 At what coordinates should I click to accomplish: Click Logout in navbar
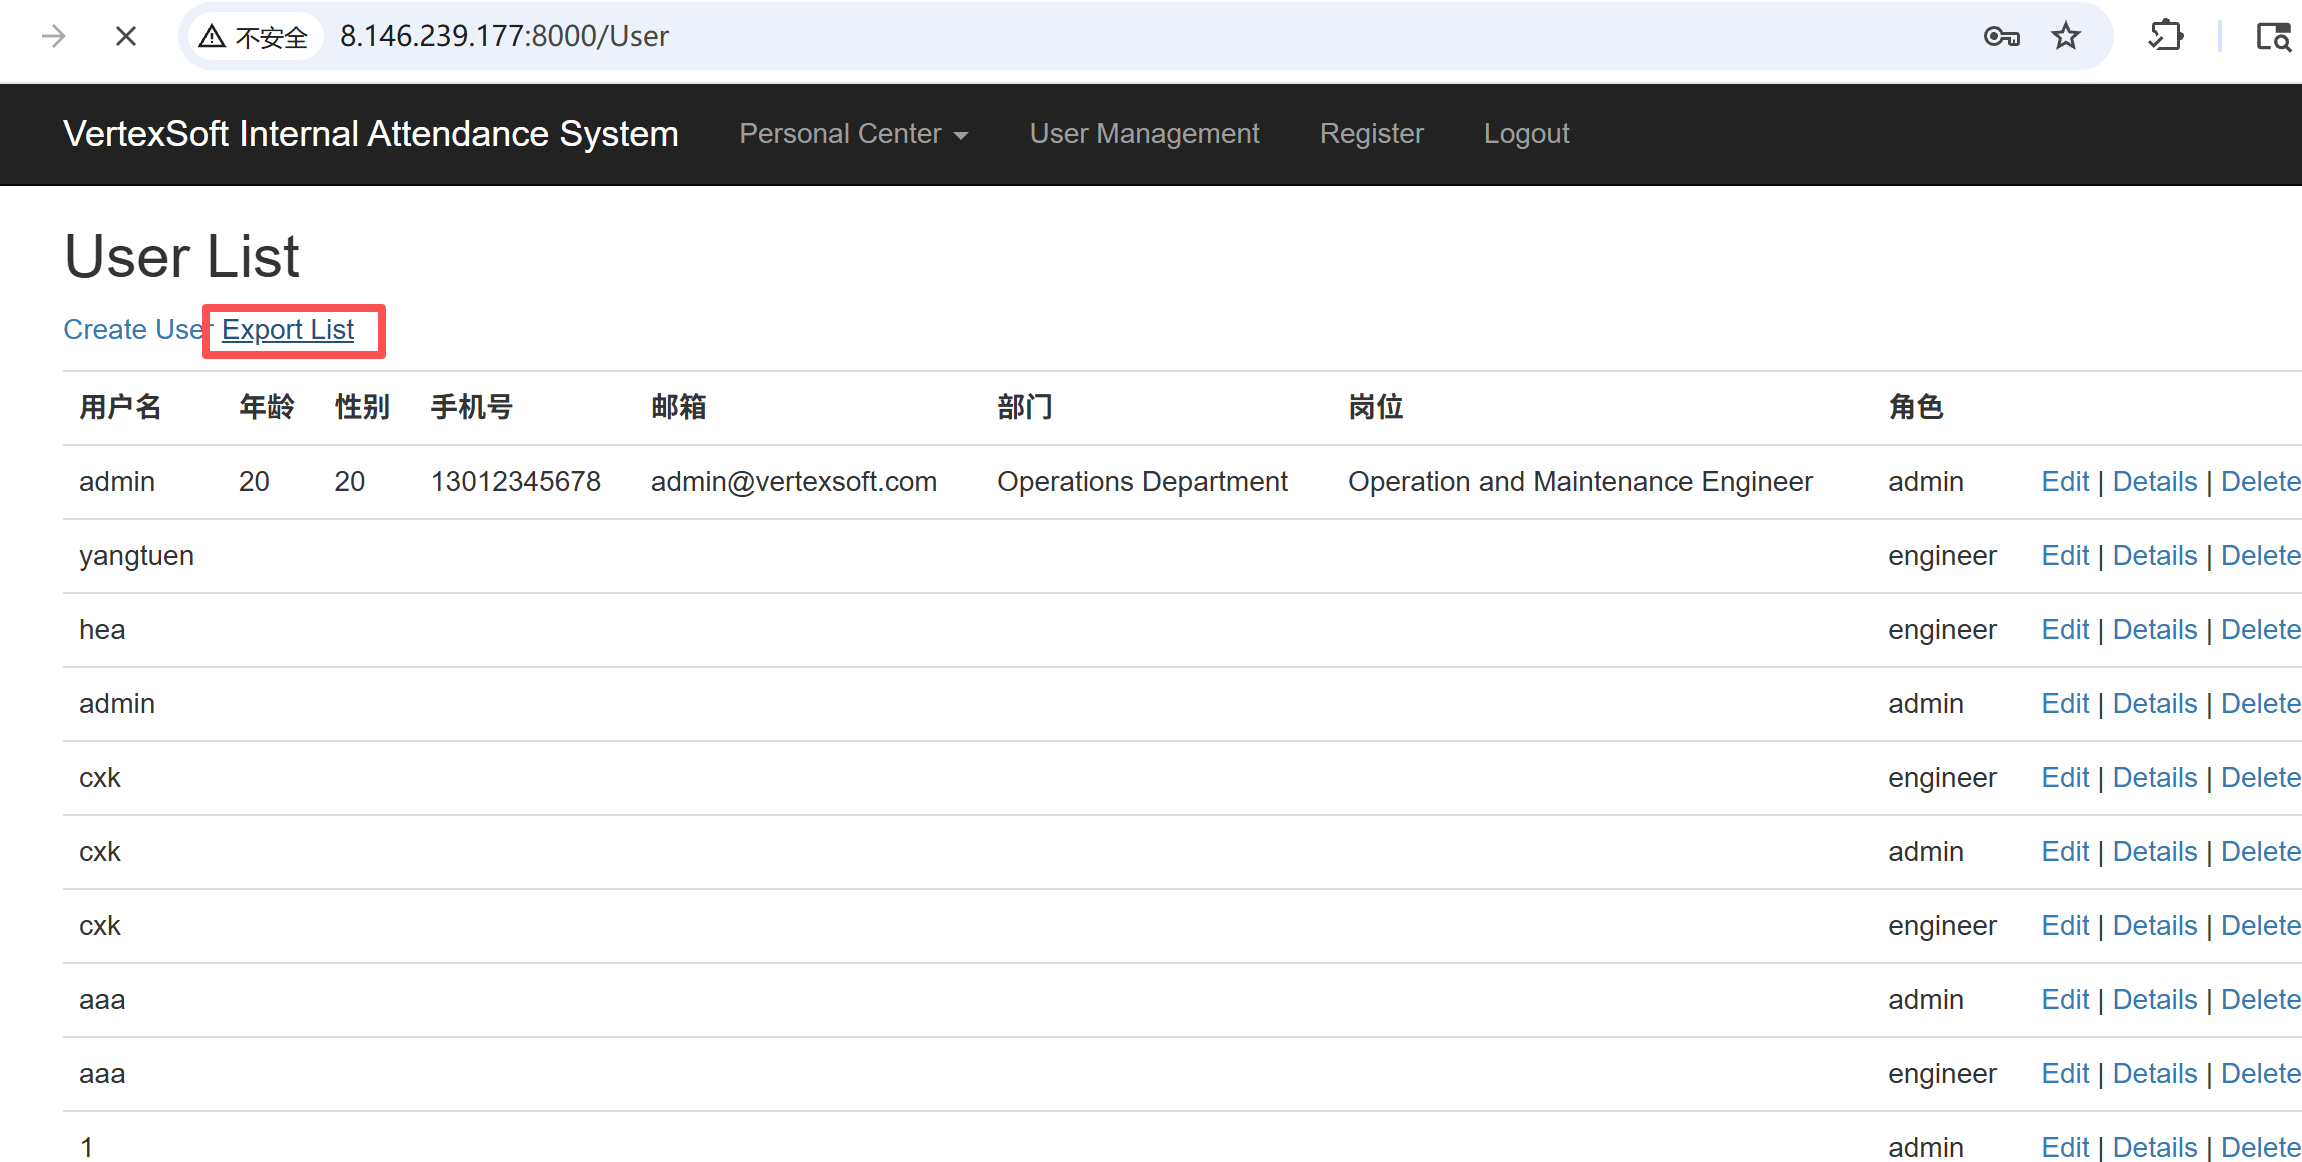tap(1527, 133)
